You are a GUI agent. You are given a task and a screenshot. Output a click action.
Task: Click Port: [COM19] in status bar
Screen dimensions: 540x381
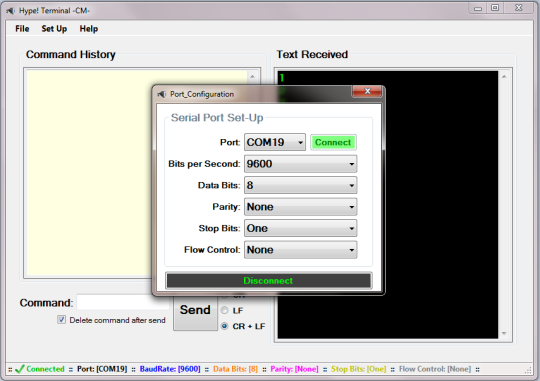pos(102,369)
